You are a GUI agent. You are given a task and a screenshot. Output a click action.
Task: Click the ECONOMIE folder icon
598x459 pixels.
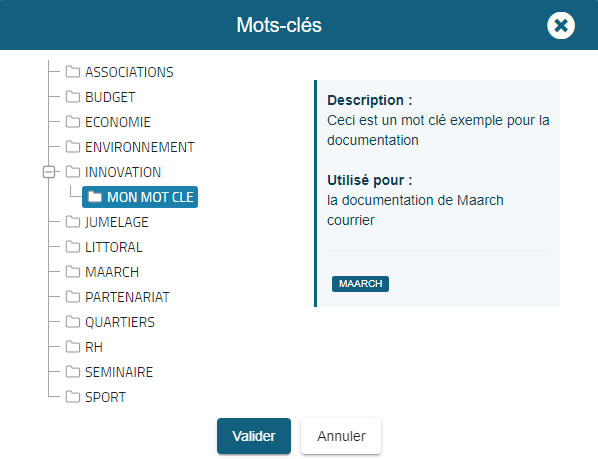pyautogui.click(x=72, y=122)
